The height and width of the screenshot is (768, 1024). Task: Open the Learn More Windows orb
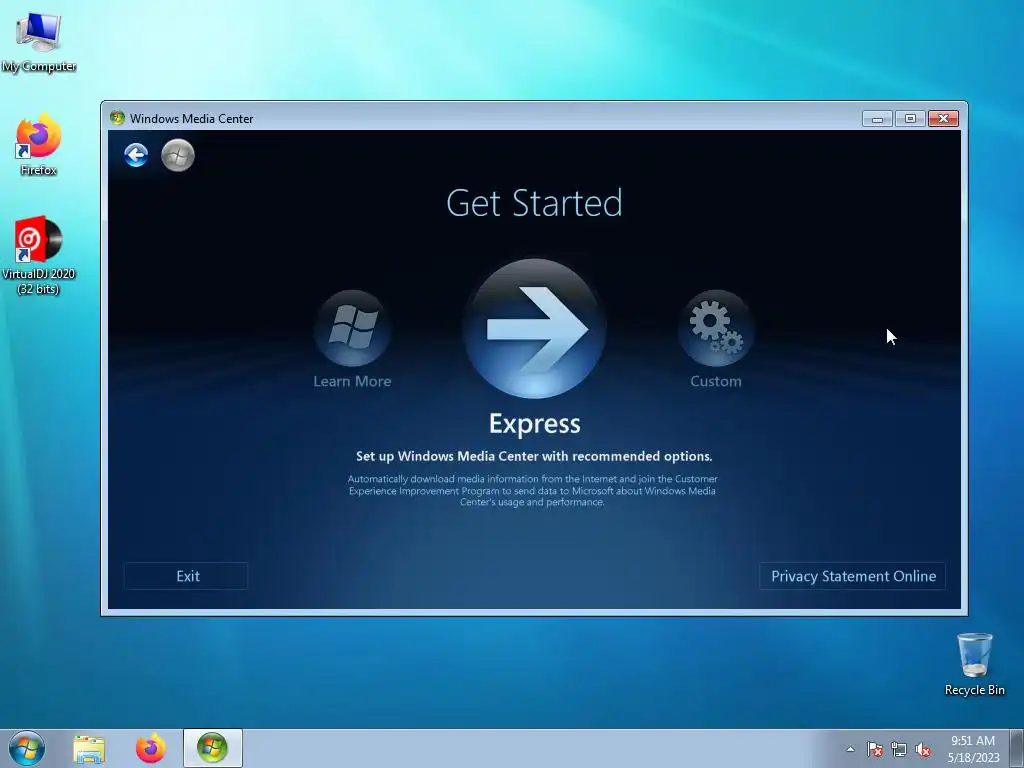(x=353, y=328)
